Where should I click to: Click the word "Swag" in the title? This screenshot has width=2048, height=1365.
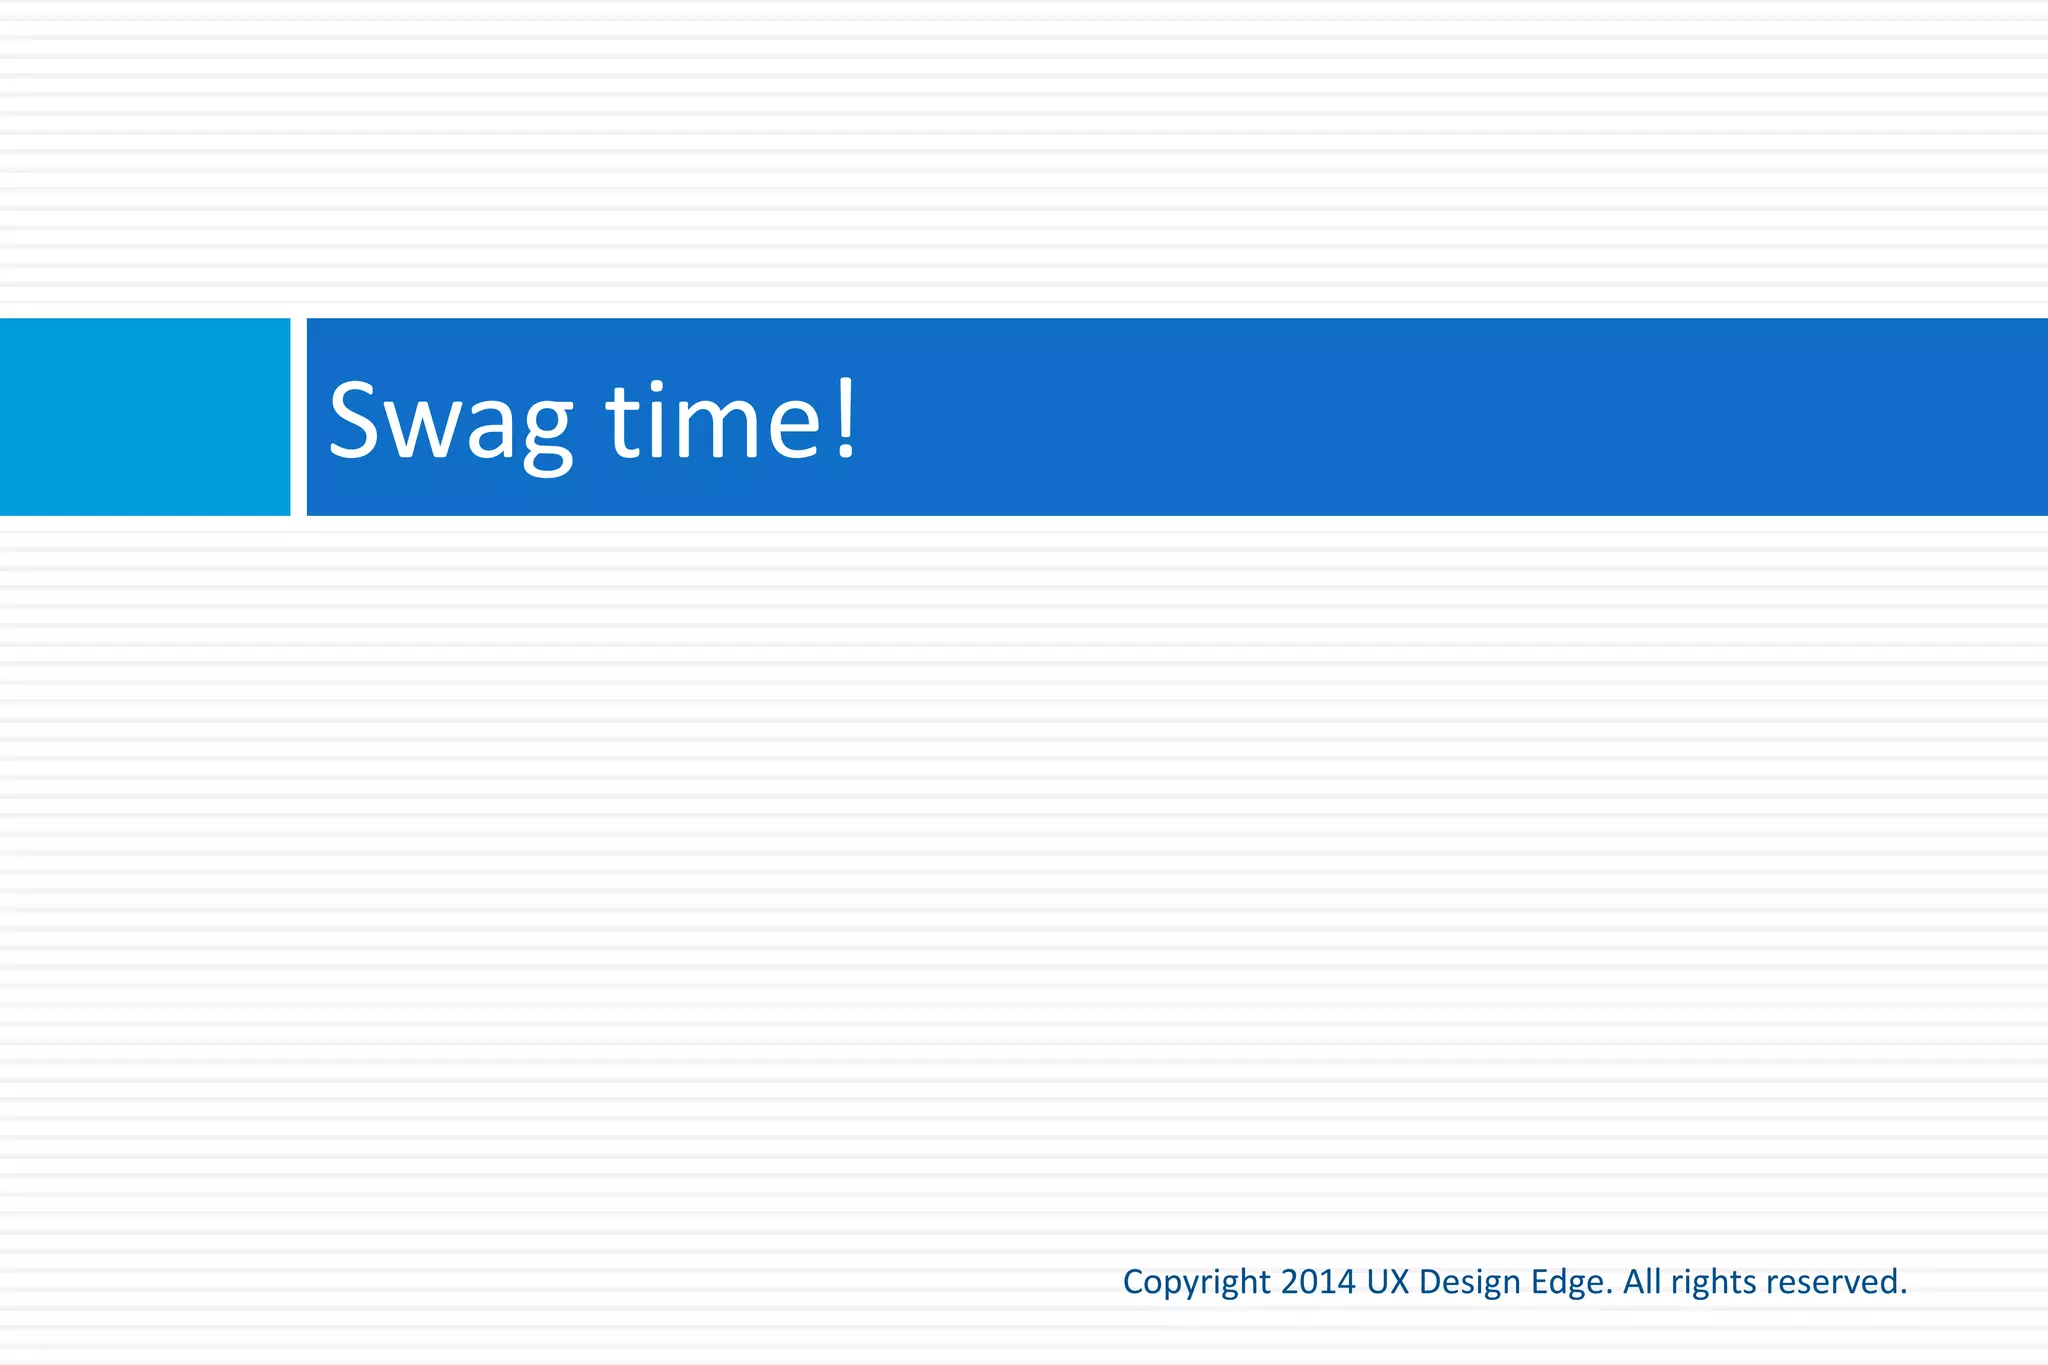point(450,422)
